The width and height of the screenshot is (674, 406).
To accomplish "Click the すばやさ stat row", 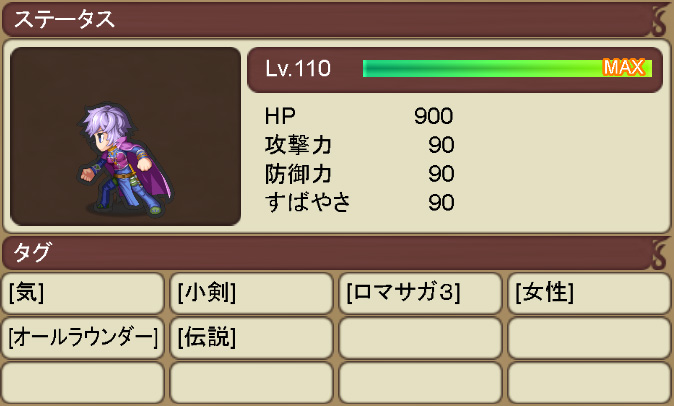I will [359, 202].
